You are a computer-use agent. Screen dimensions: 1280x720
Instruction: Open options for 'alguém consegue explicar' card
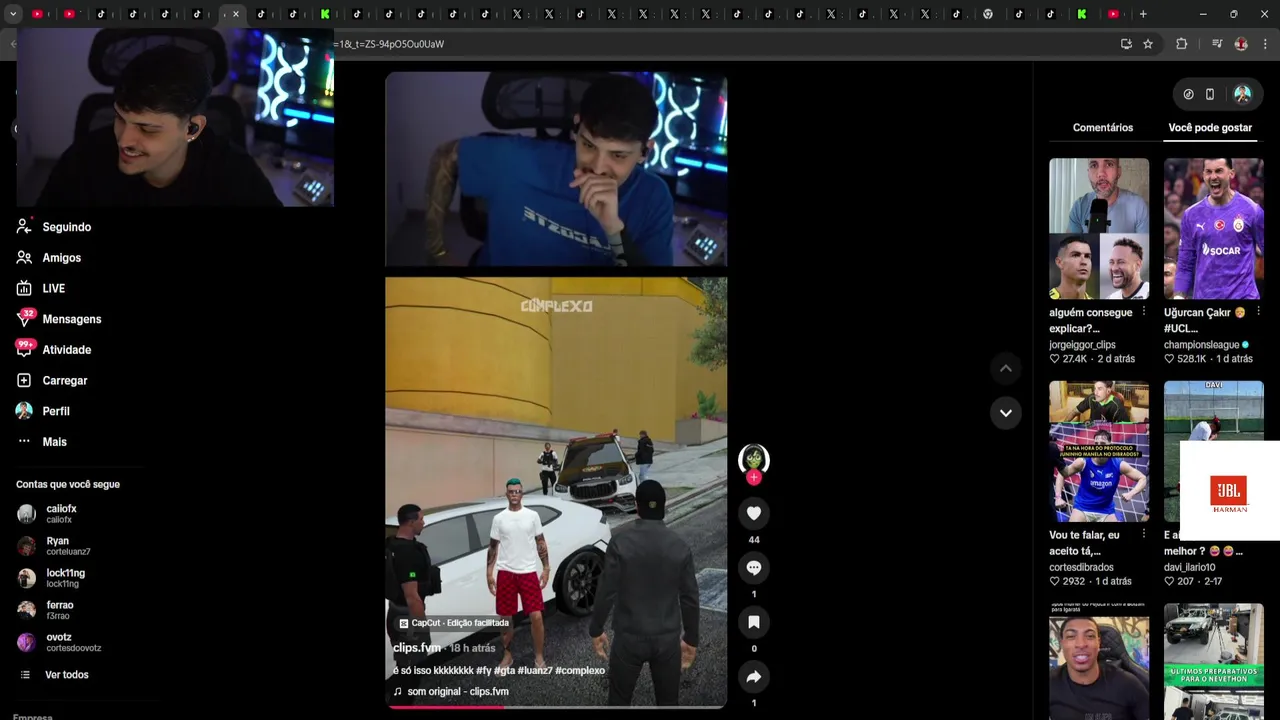click(x=1144, y=312)
